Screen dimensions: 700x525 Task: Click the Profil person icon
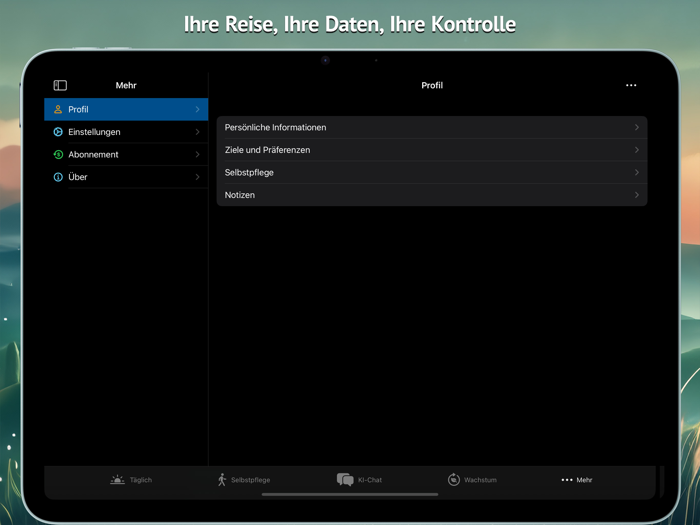(x=58, y=109)
